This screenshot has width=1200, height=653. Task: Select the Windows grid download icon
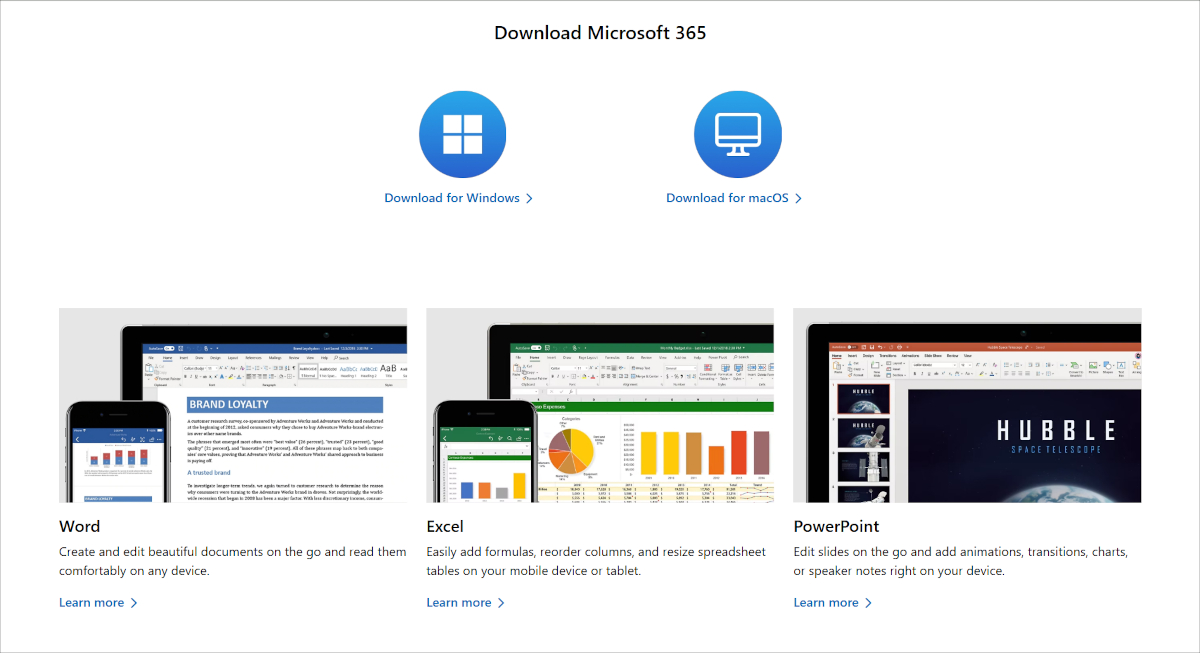[462, 133]
